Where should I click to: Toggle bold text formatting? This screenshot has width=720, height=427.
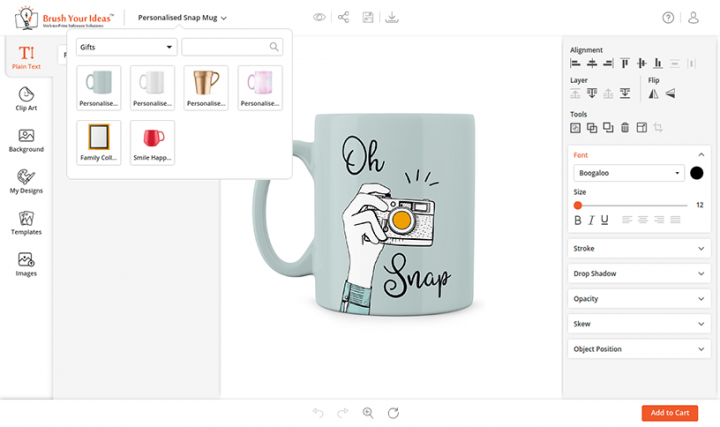pyautogui.click(x=578, y=220)
